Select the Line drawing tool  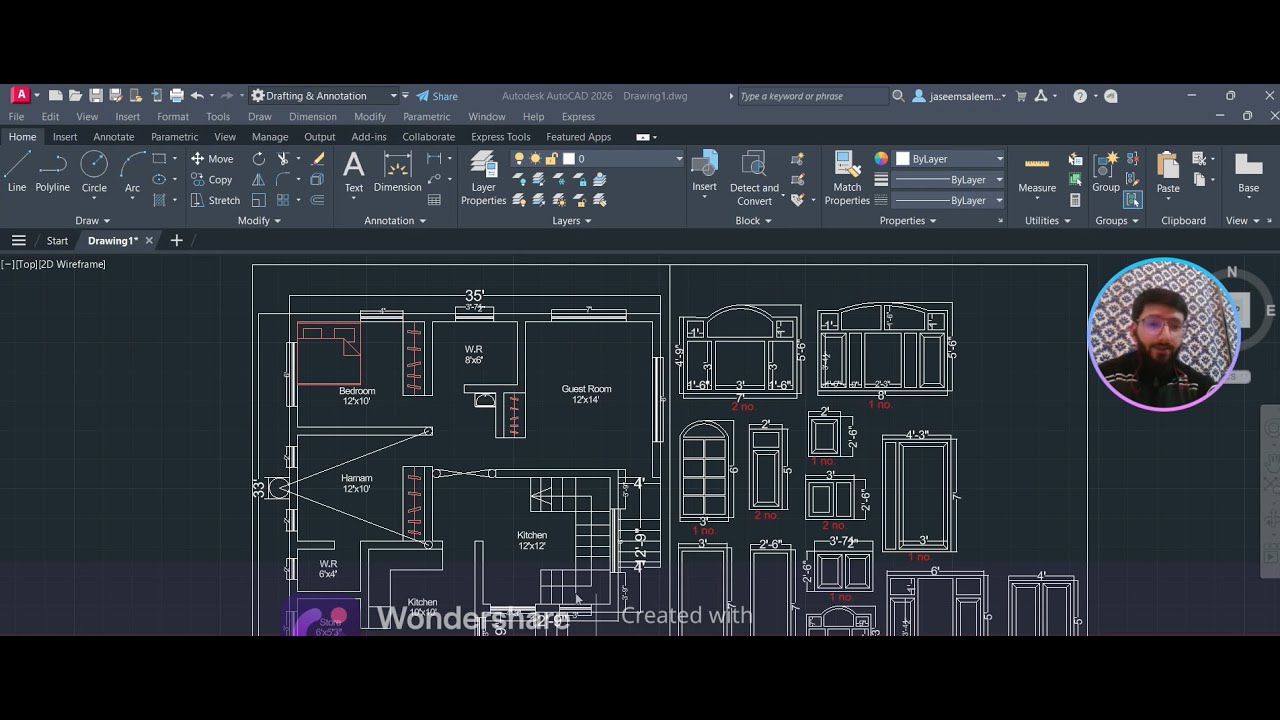click(x=17, y=172)
